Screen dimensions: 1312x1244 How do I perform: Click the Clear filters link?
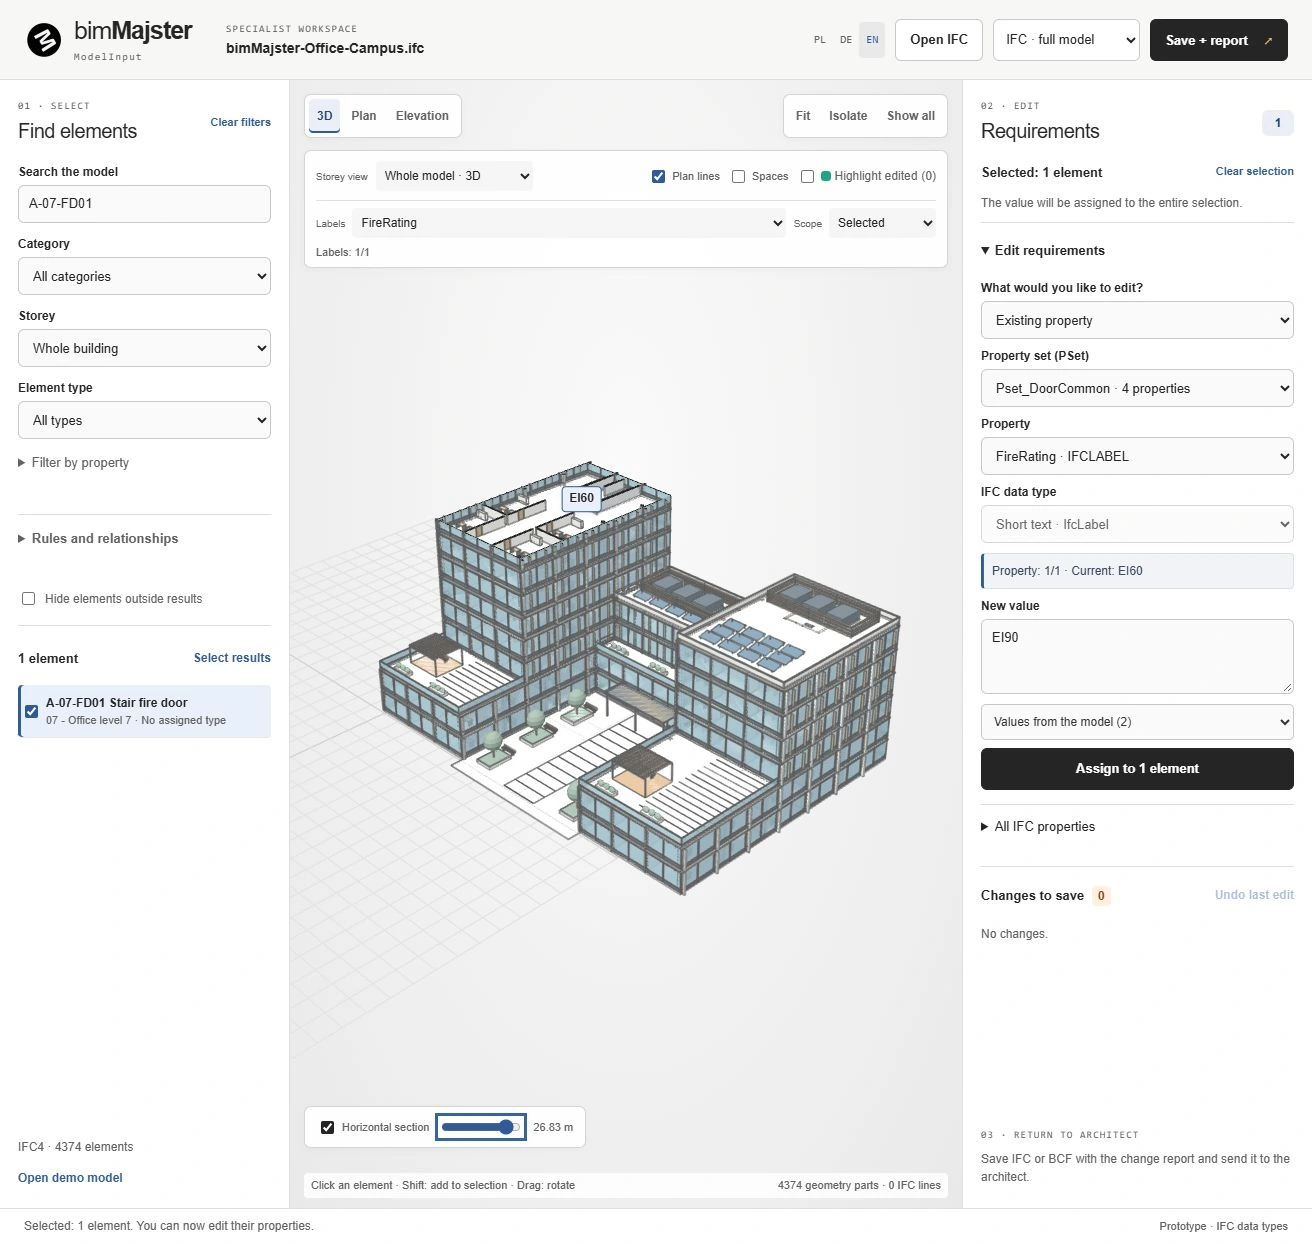pyautogui.click(x=240, y=122)
